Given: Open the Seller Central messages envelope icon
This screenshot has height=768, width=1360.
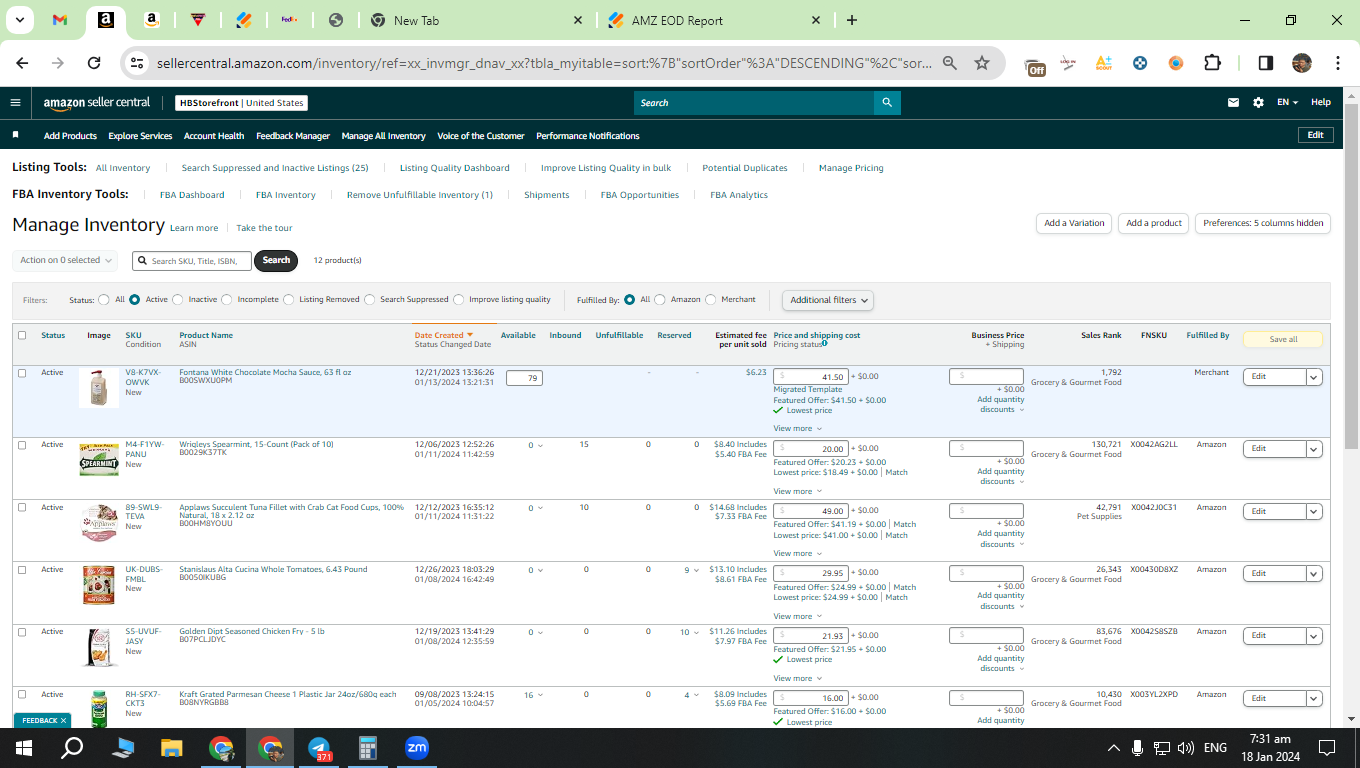Looking at the screenshot, I should click(x=1234, y=102).
